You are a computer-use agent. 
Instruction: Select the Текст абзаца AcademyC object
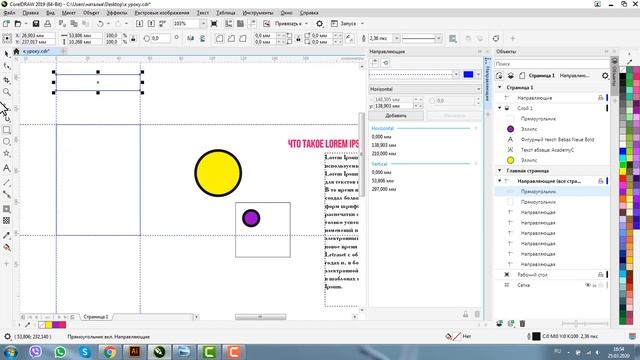pos(547,150)
